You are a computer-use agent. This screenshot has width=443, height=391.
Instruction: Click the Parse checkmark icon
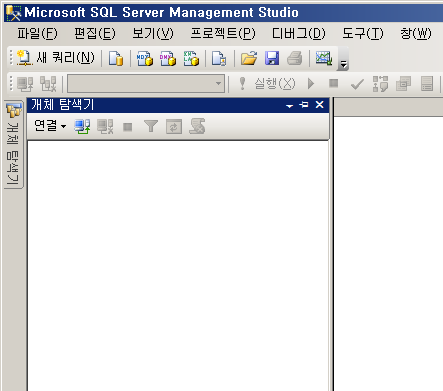[357, 84]
